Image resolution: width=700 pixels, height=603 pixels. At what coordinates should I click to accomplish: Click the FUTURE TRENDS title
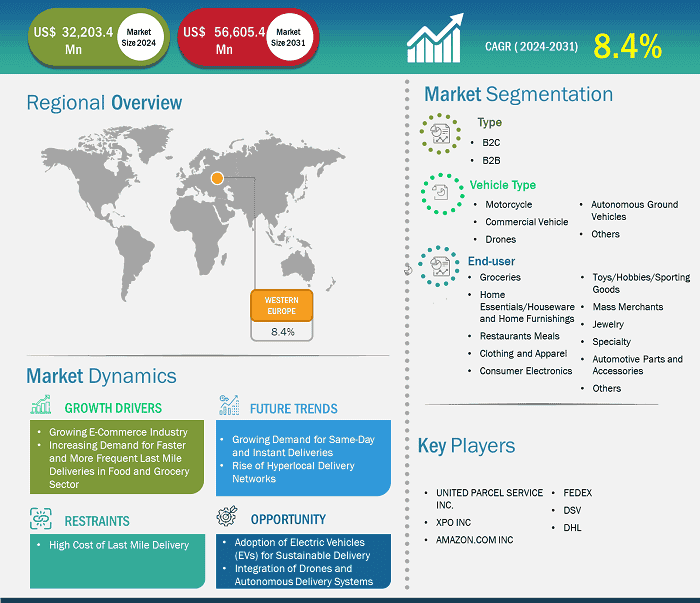[294, 408]
